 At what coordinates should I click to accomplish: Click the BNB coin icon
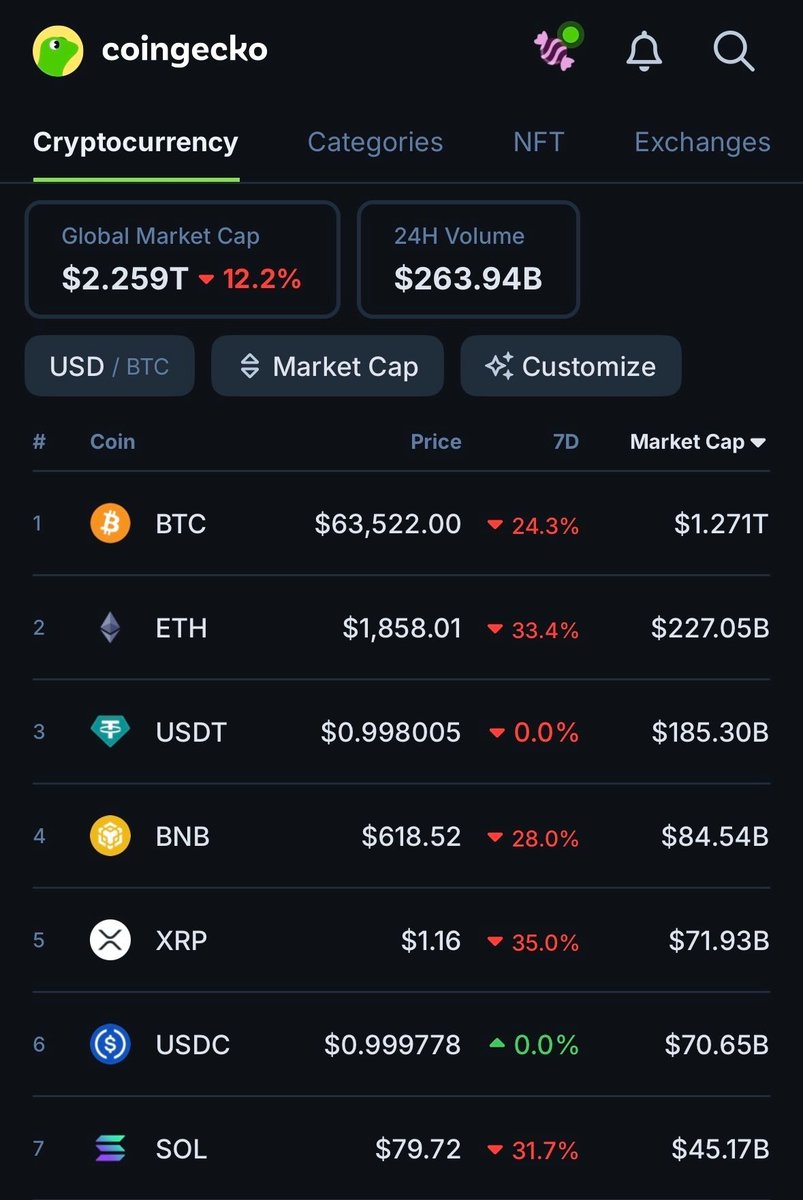point(110,836)
